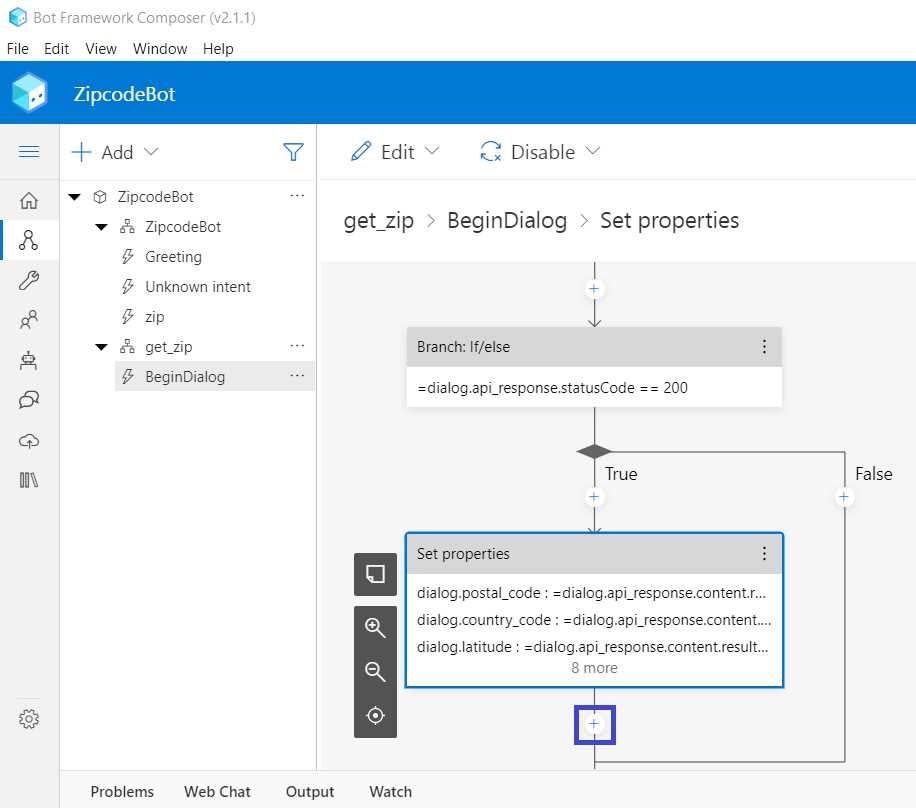Reset the flow view to fit

coord(375,715)
